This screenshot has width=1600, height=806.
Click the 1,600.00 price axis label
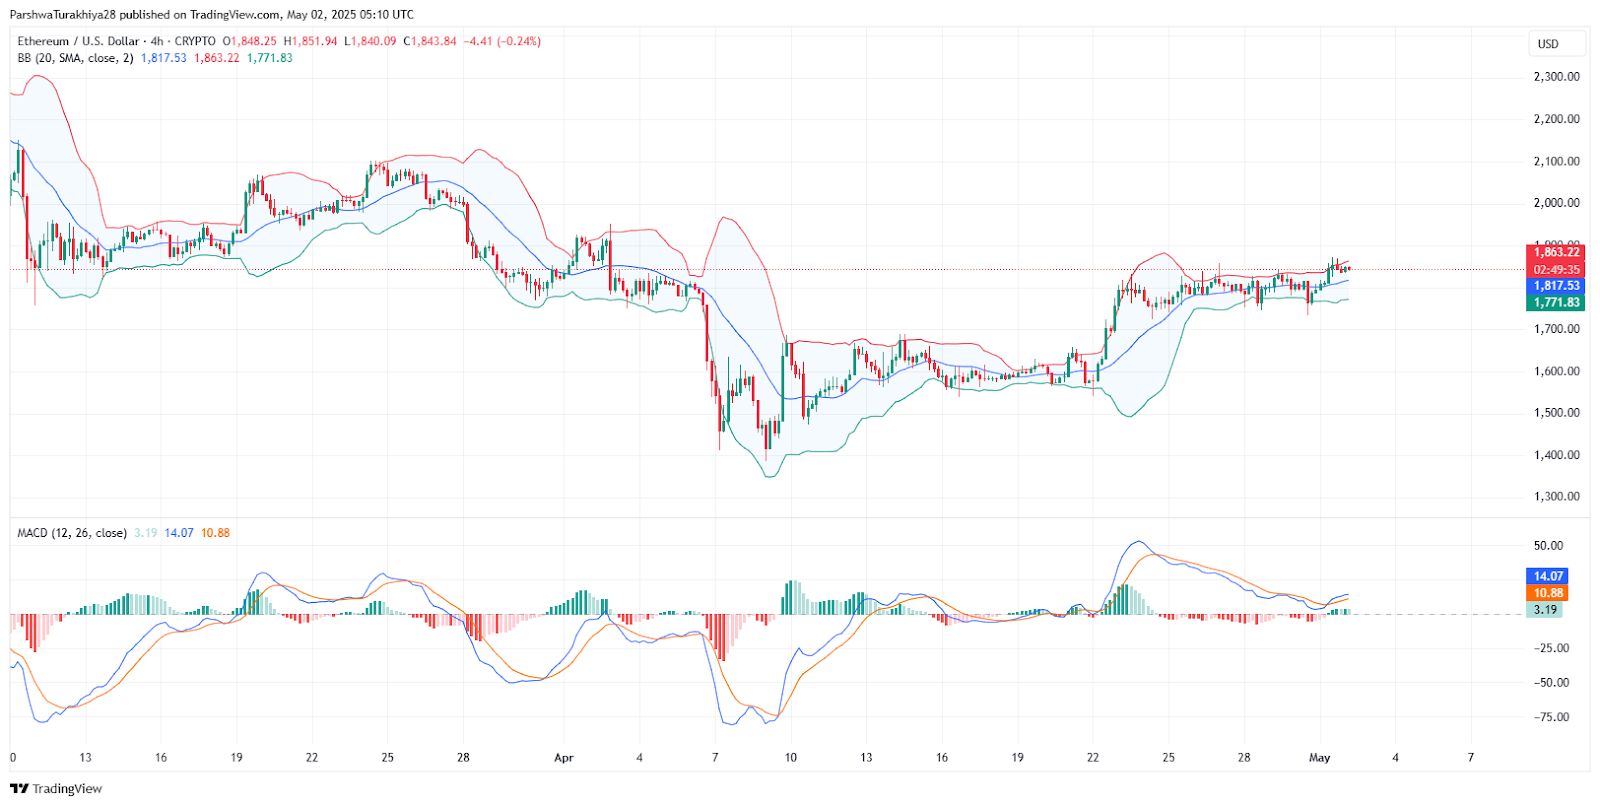pyautogui.click(x=1557, y=371)
